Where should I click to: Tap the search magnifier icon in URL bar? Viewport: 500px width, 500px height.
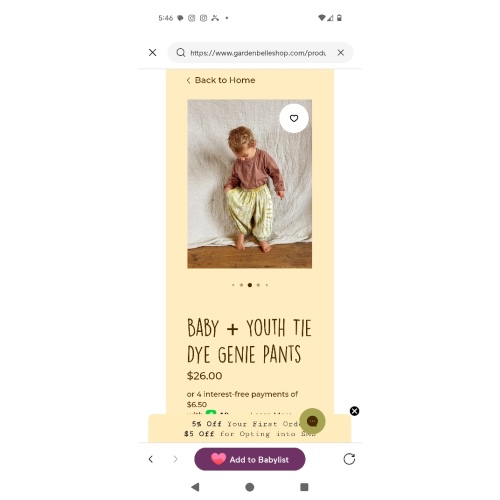coord(181,53)
